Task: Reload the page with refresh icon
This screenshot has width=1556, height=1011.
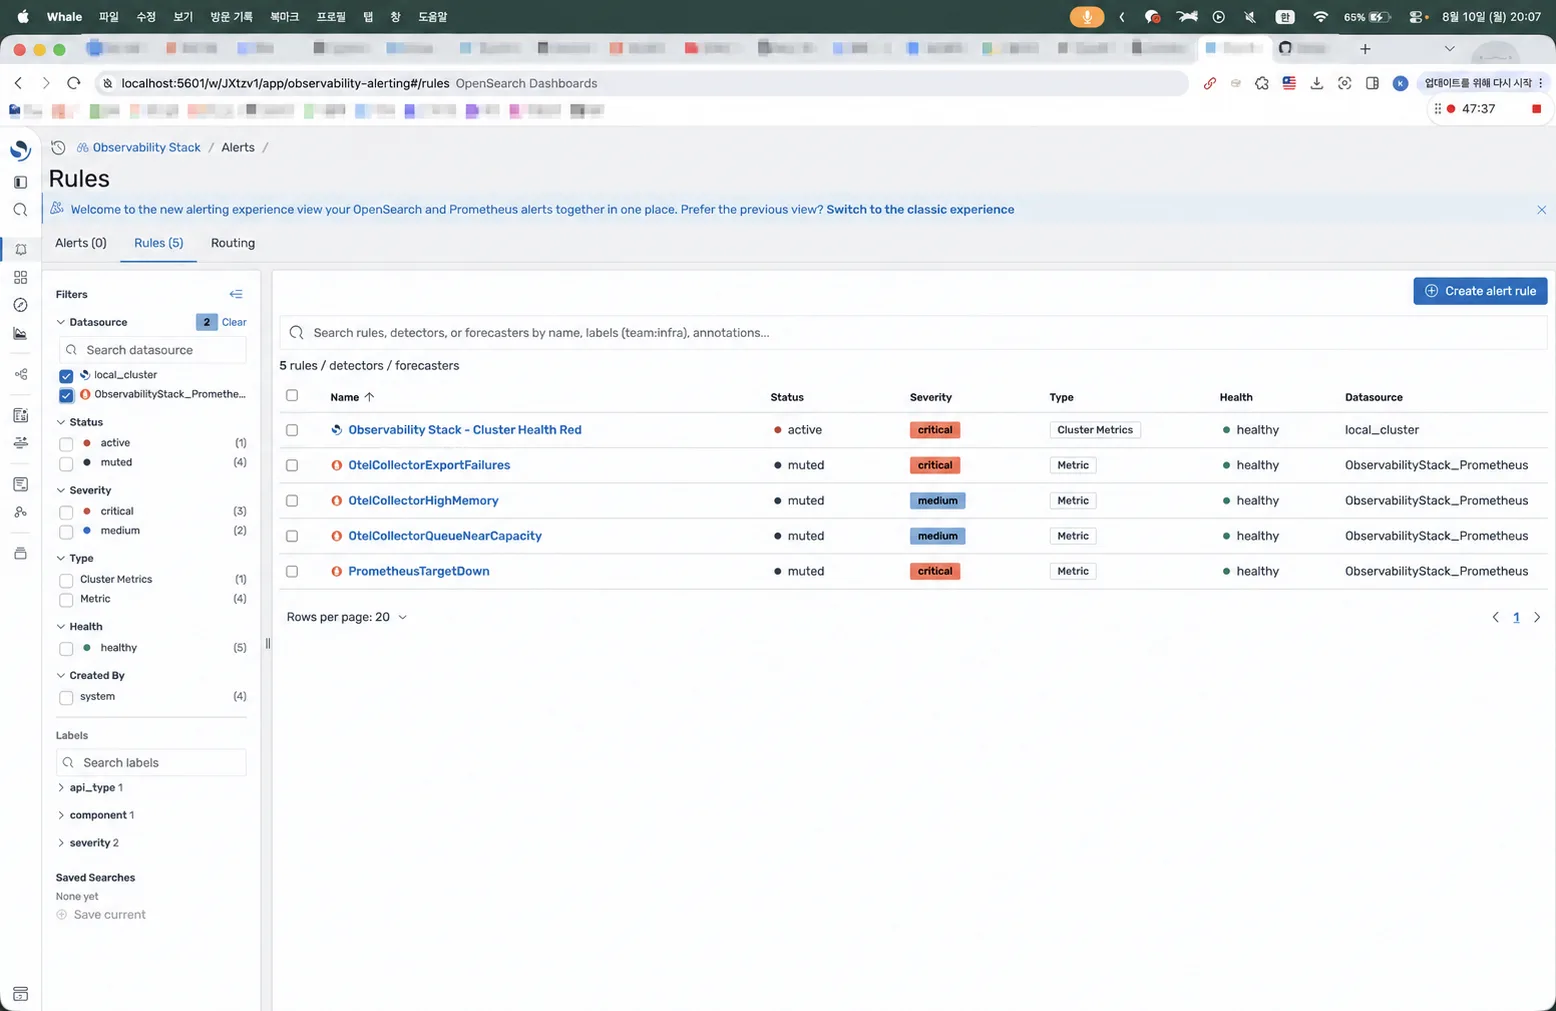Action: click(x=73, y=83)
